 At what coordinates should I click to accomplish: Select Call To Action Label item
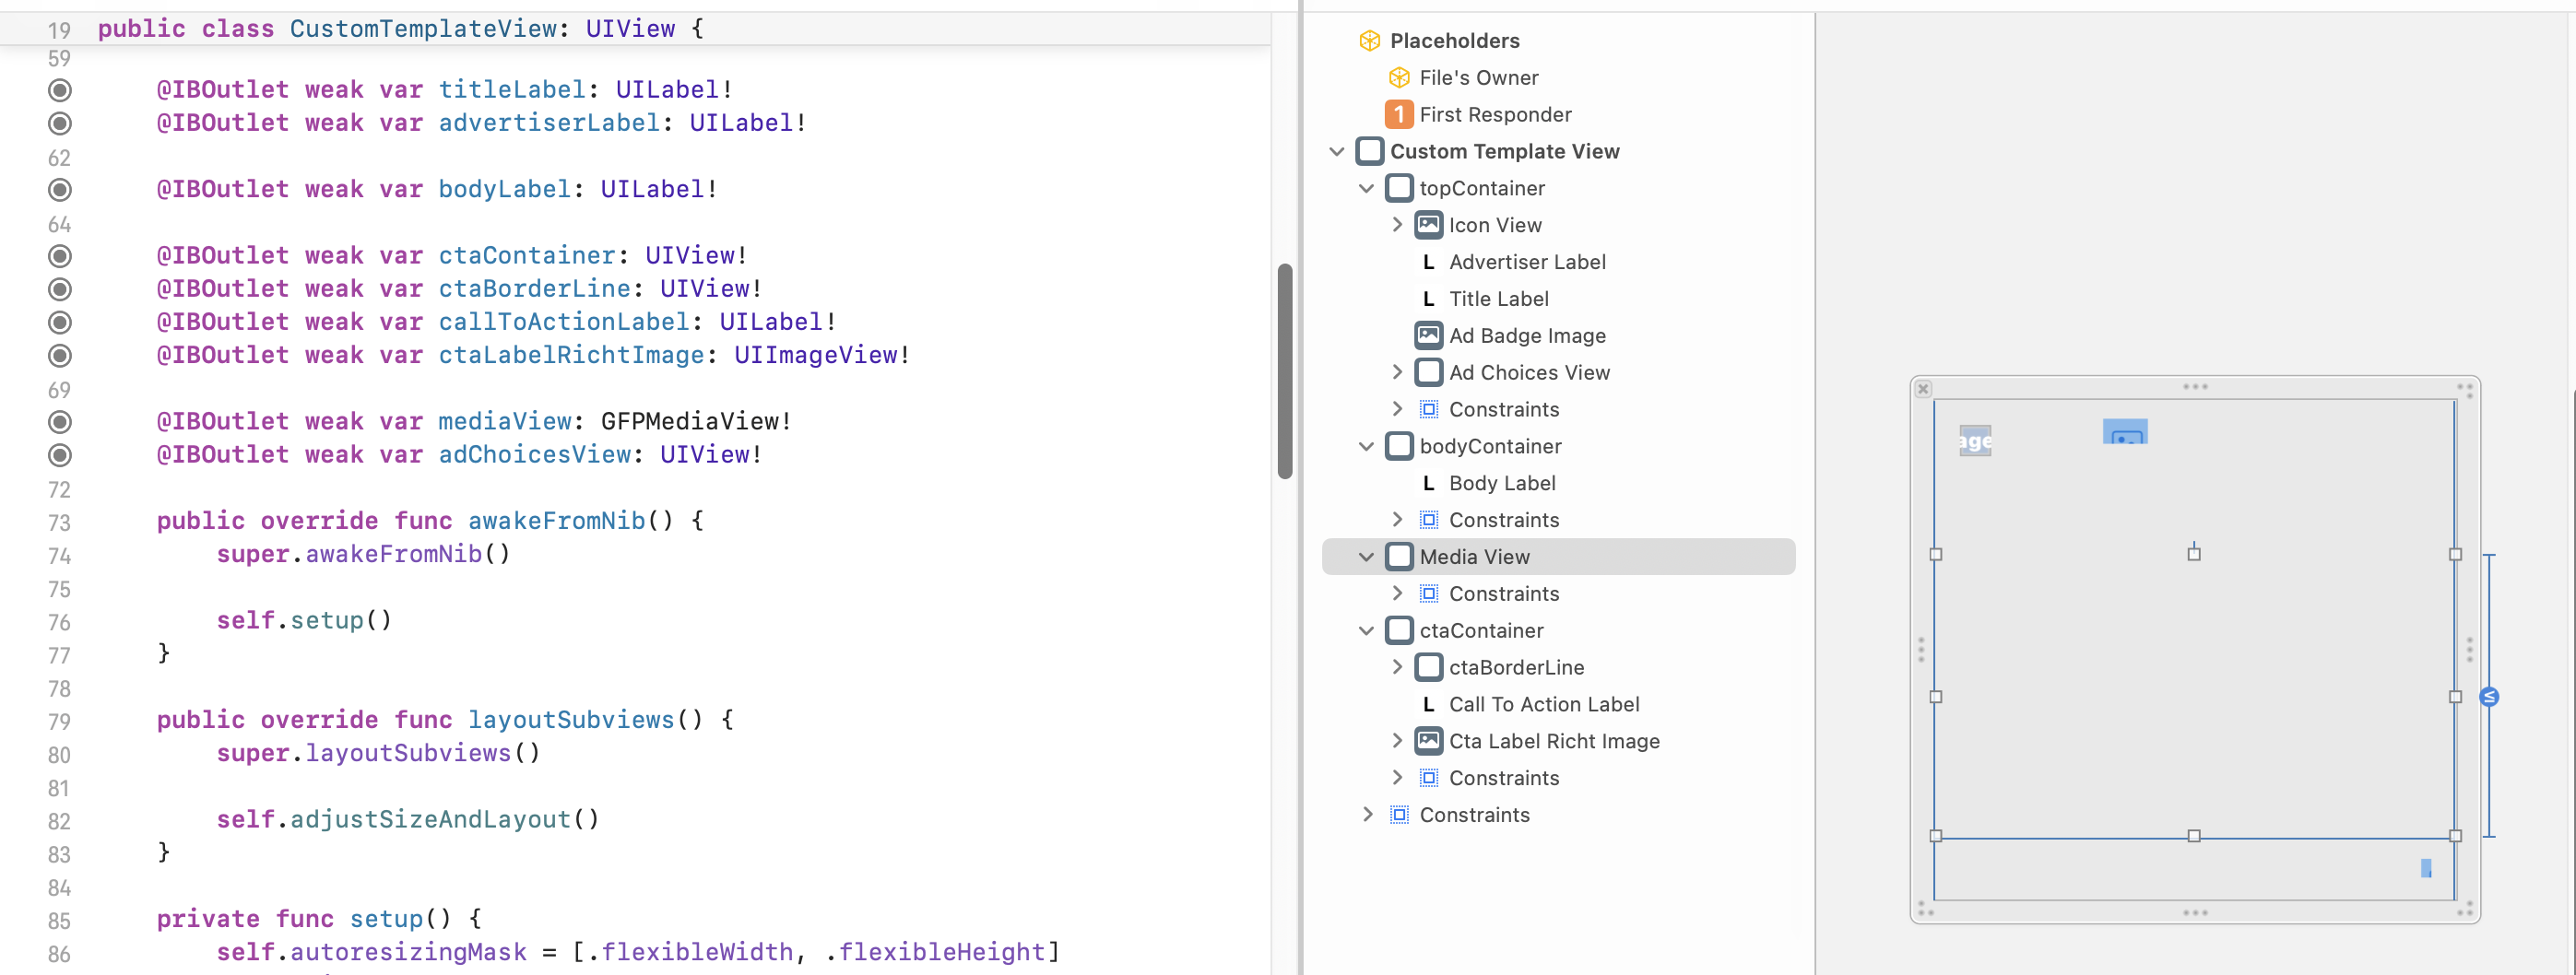tap(1543, 704)
